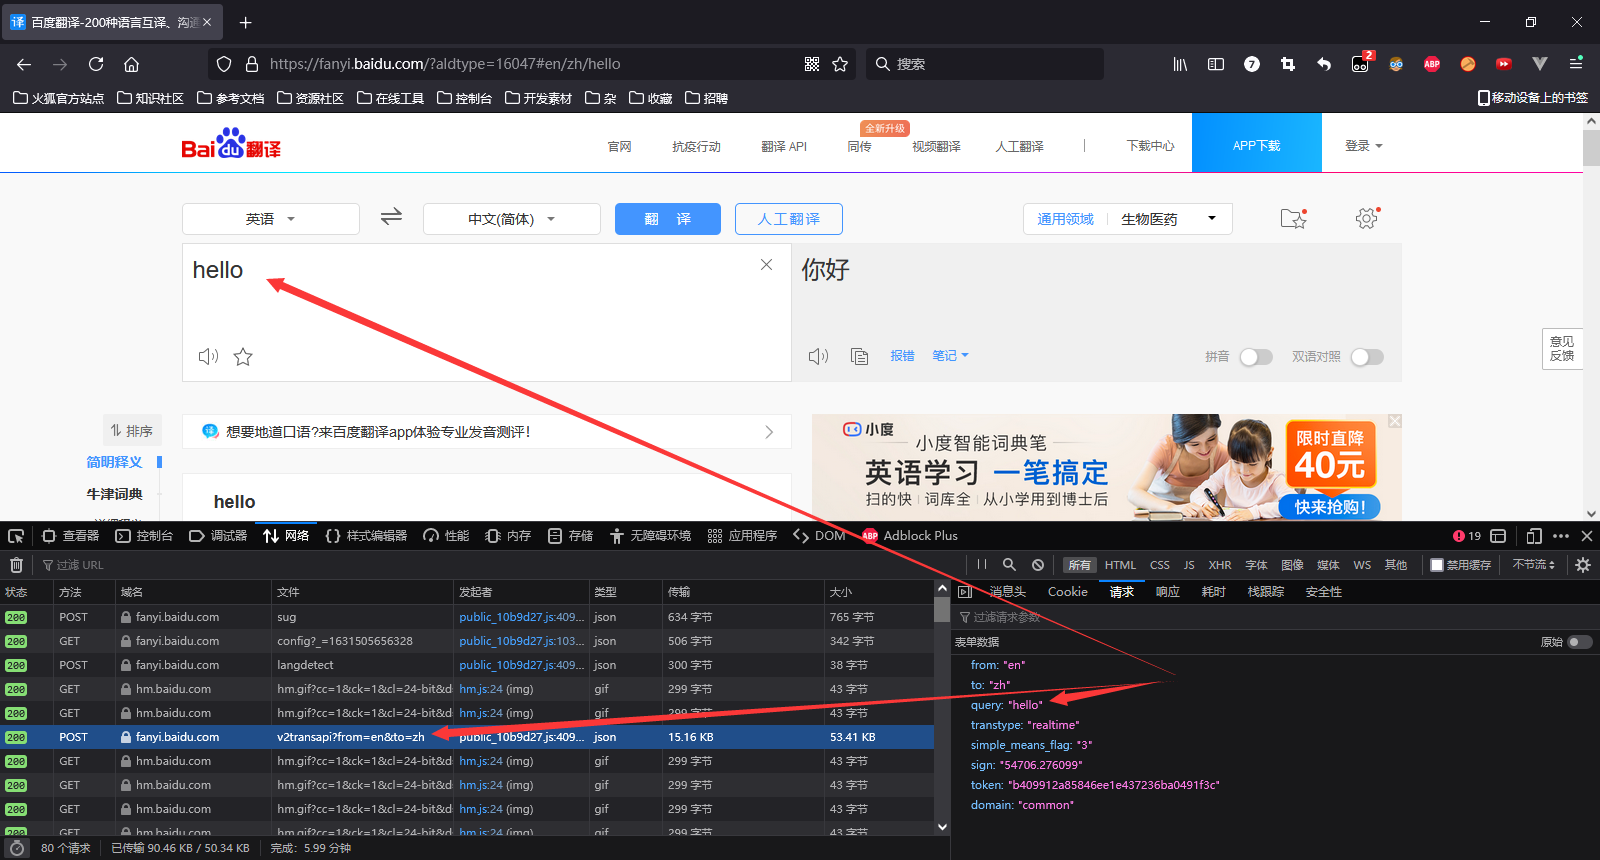Toggle the 双语对照 bilingual switch
Screen dimensions: 1600x860
pos(1367,357)
